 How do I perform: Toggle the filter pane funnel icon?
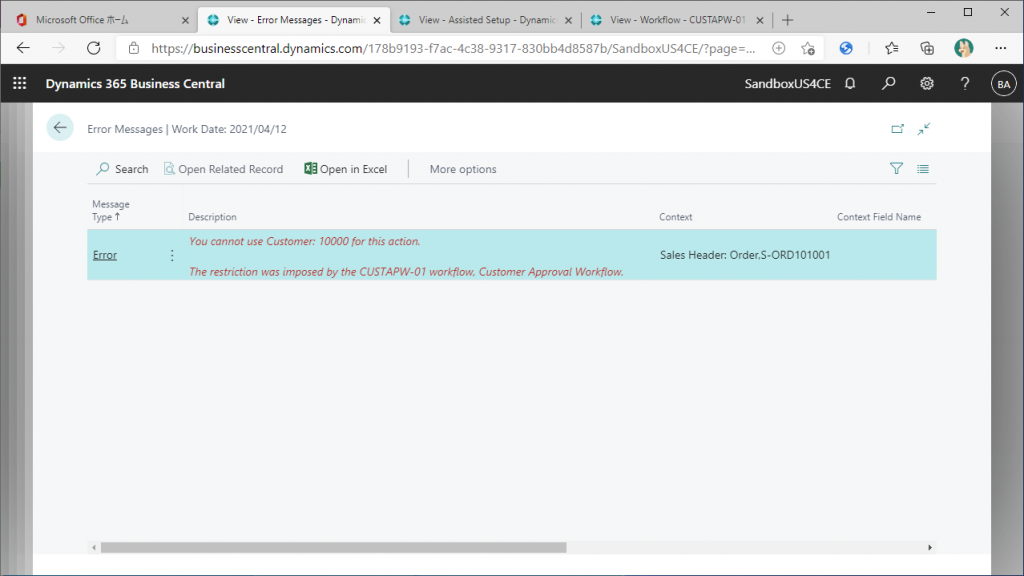[896, 168]
